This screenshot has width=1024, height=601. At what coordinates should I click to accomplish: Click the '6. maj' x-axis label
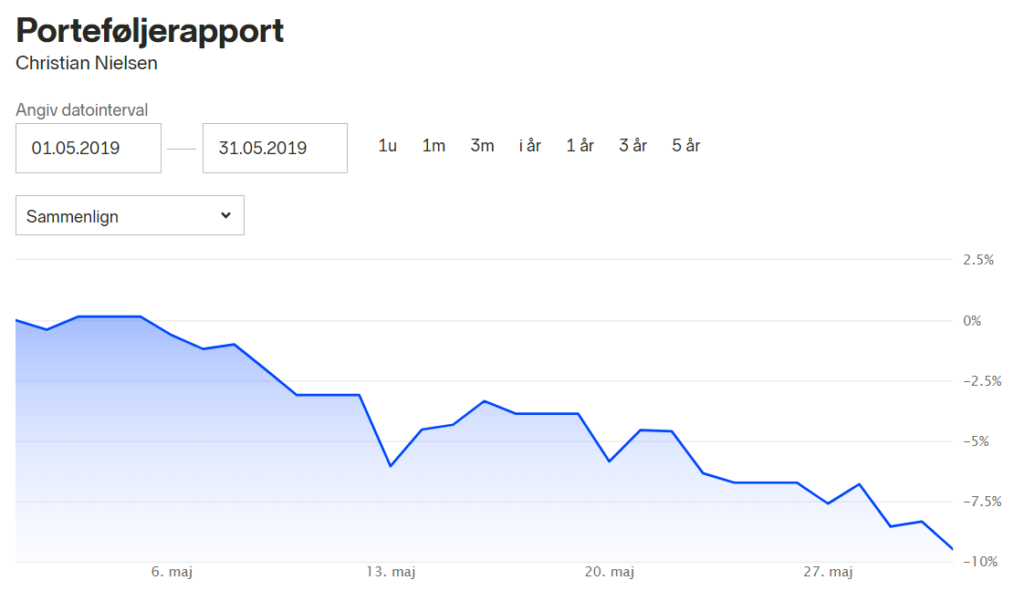[171, 572]
